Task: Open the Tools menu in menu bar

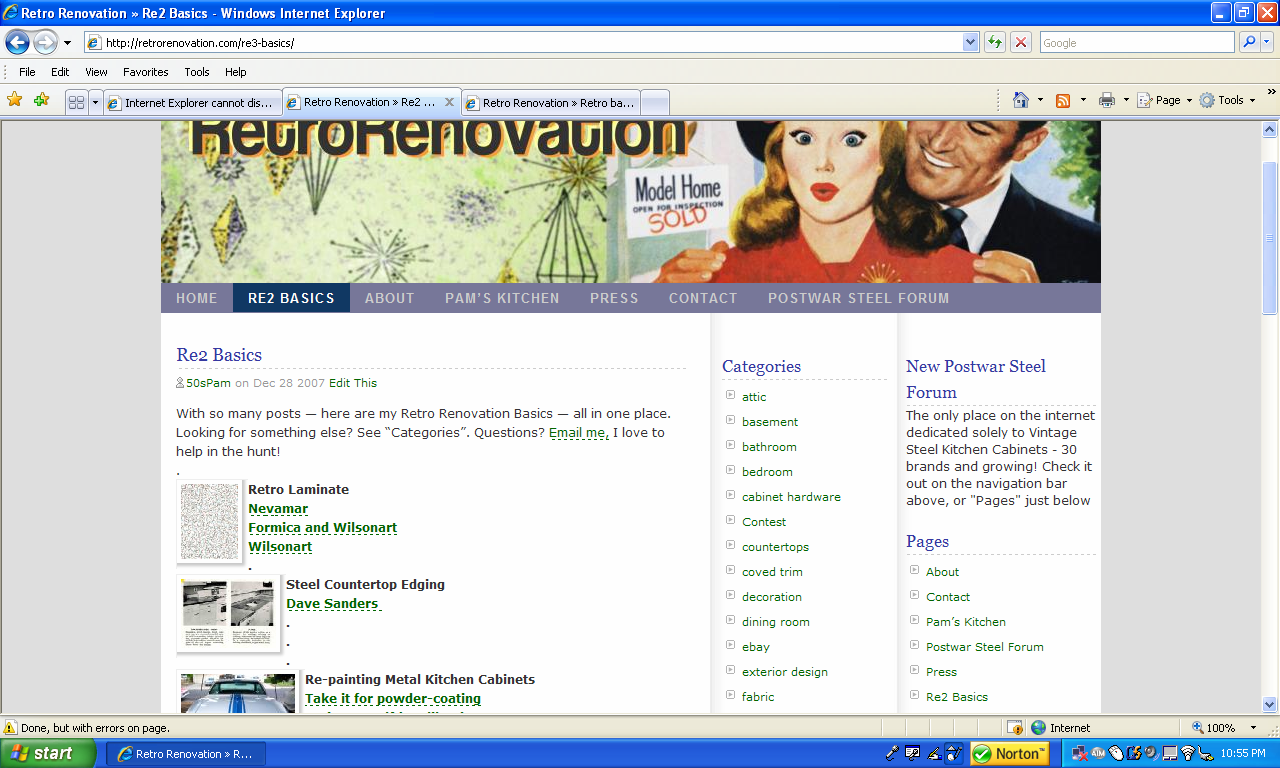Action: [197, 72]
